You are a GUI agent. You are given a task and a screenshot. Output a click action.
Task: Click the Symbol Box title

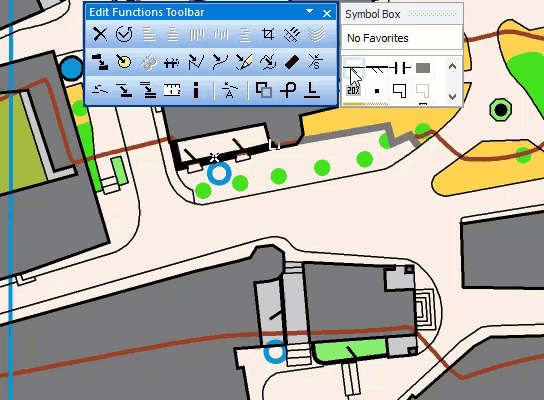click(373, 14)
